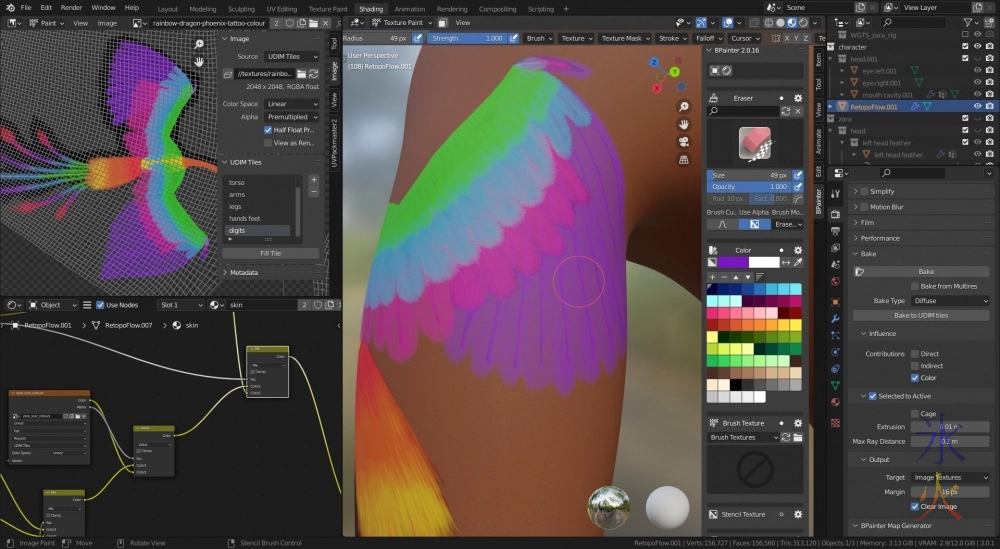1000x549 pixels.
Task: Disable the Half Float Precision checkbox
Action: [268, 130]
